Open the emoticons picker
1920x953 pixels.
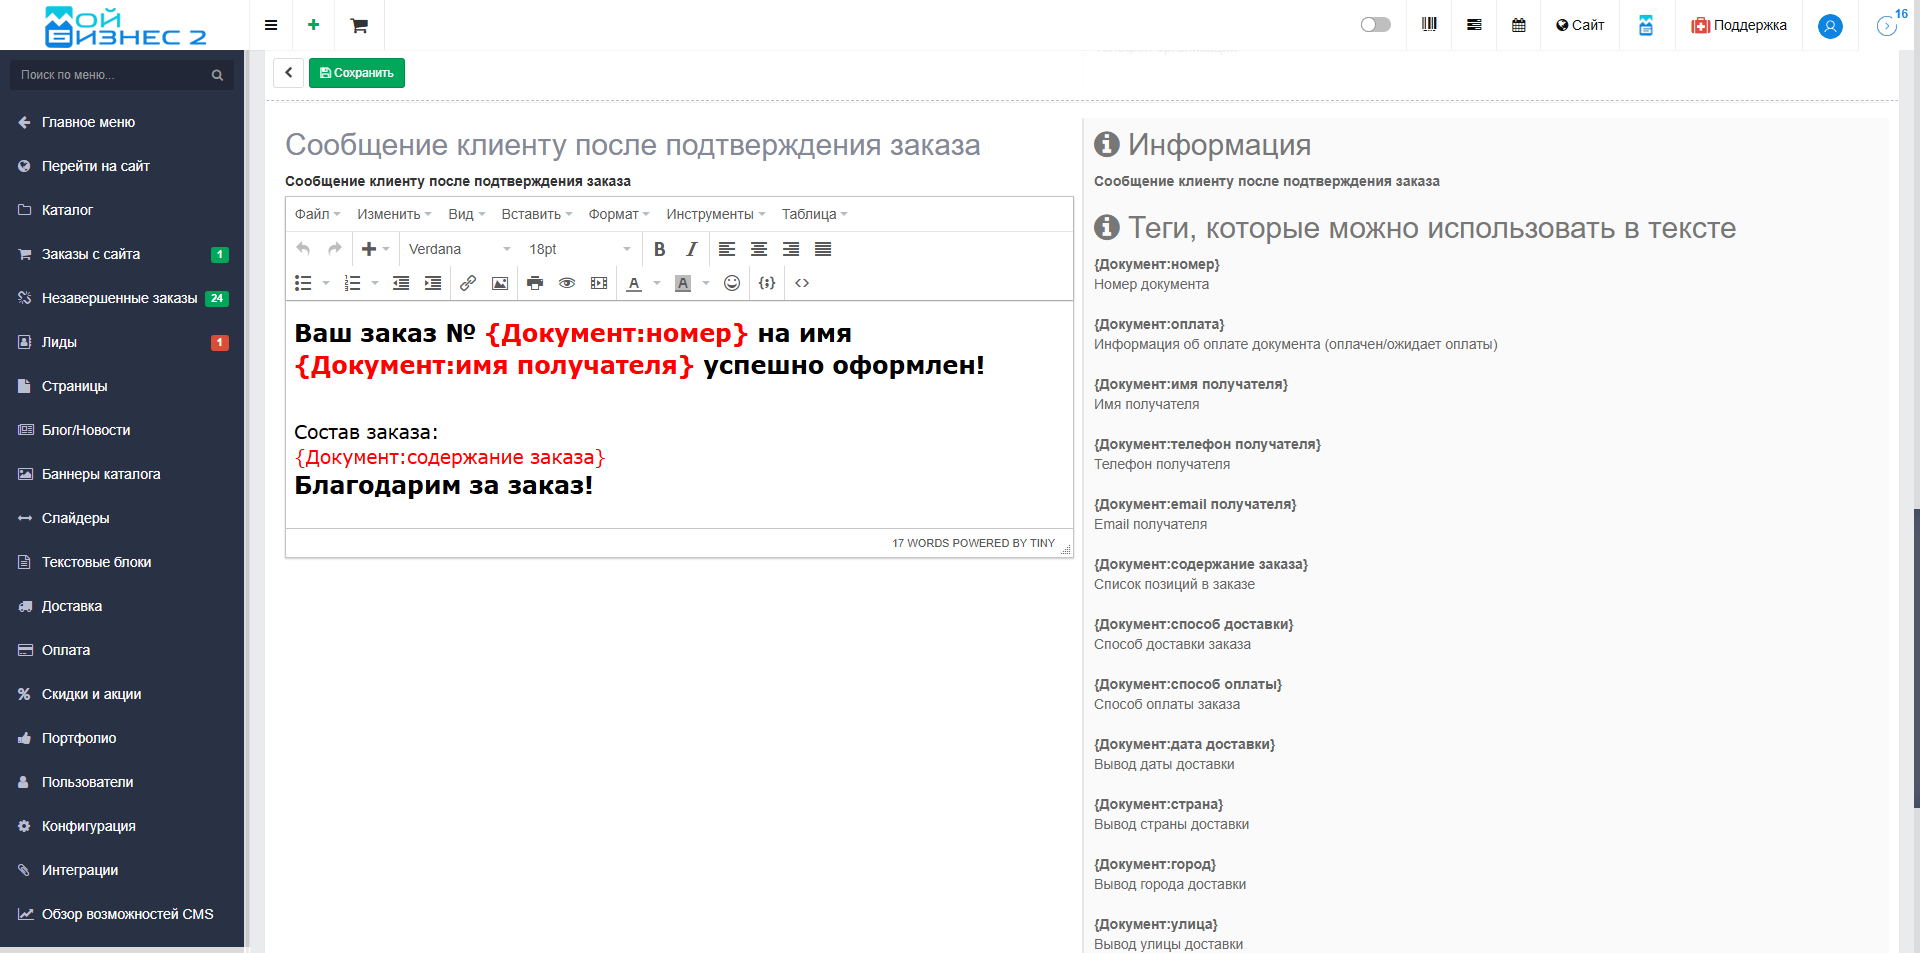[732, 283]
